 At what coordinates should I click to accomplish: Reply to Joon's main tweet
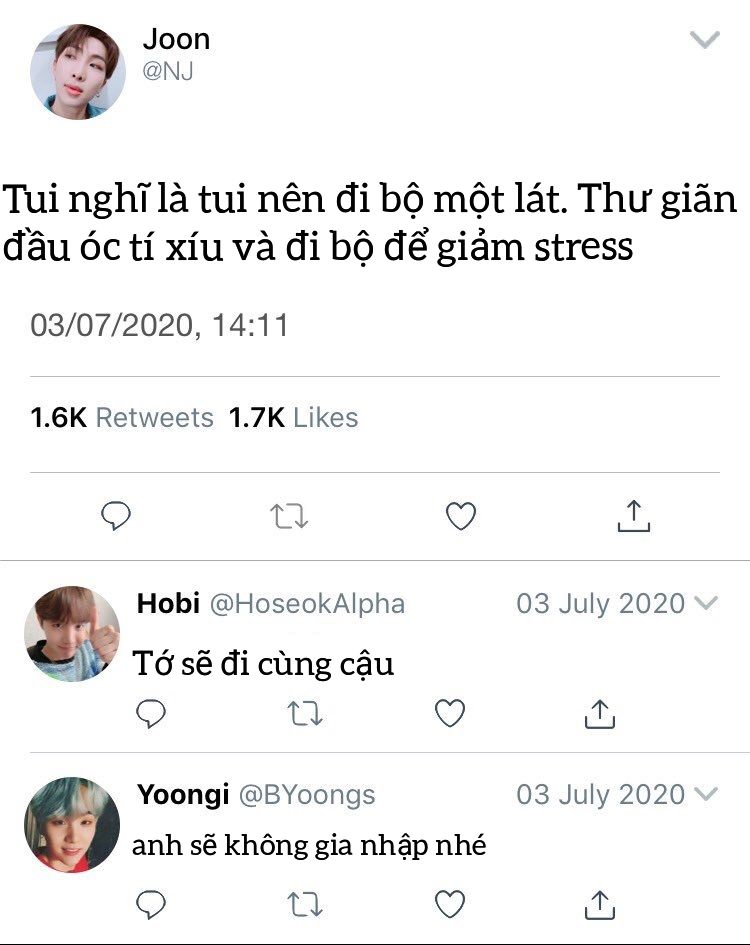click(116, 516)
